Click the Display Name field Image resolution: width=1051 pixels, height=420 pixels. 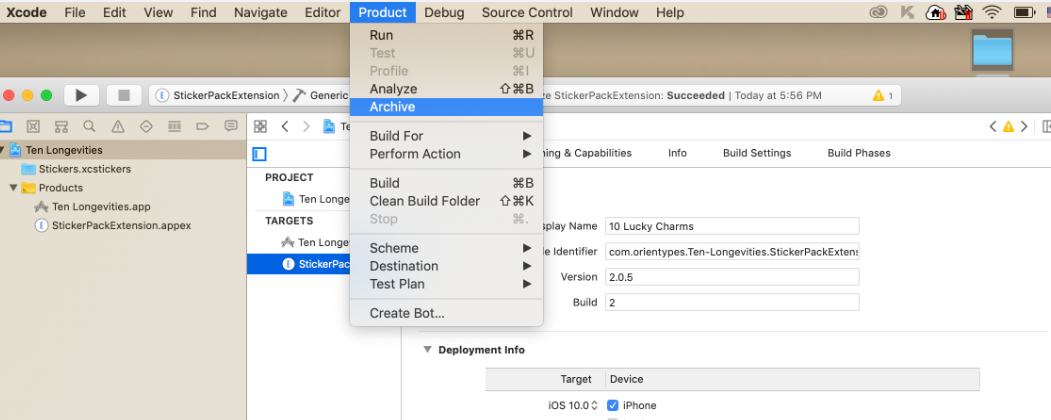point(732,226)
